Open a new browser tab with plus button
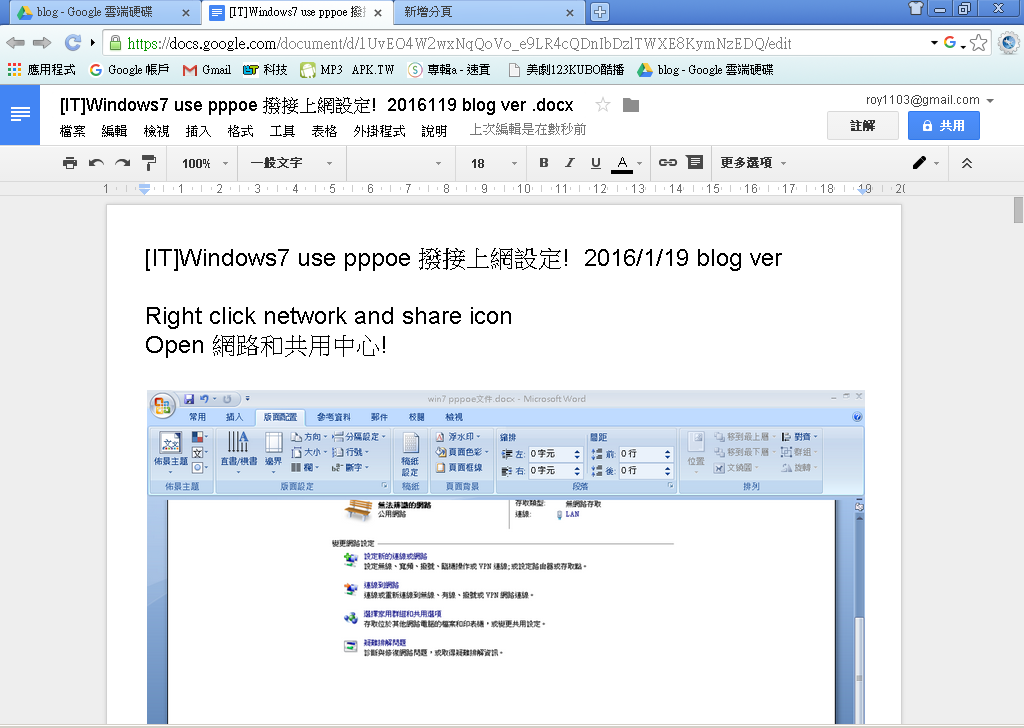 (600, 12)
